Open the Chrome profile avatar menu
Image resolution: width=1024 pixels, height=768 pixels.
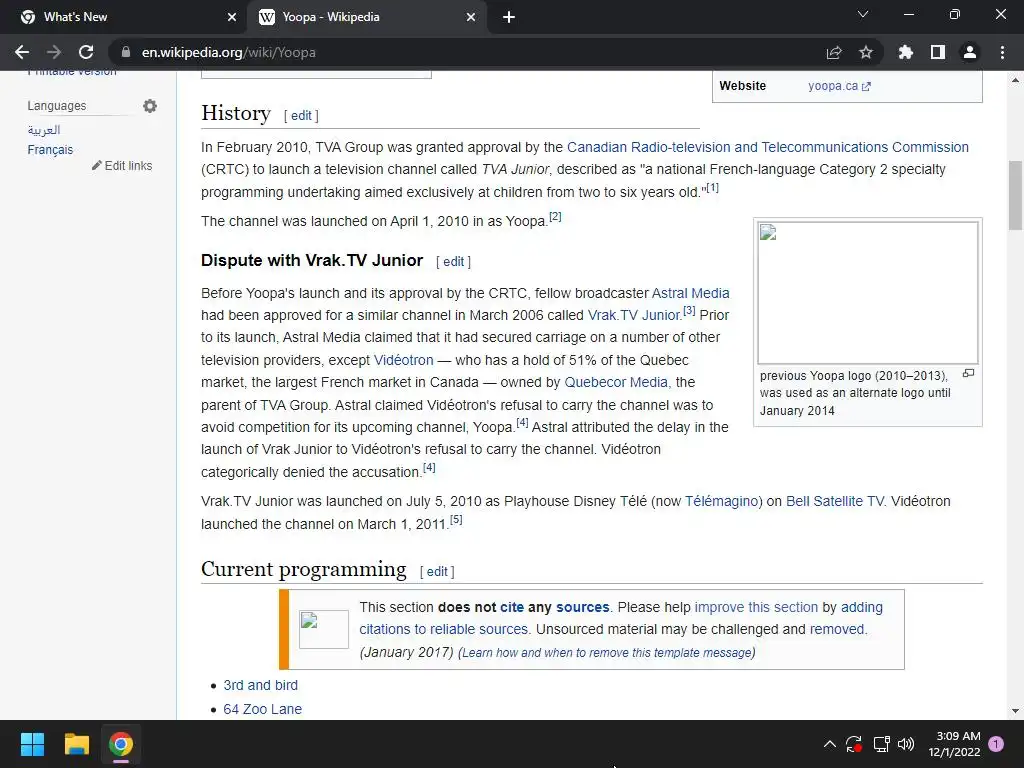970,52
